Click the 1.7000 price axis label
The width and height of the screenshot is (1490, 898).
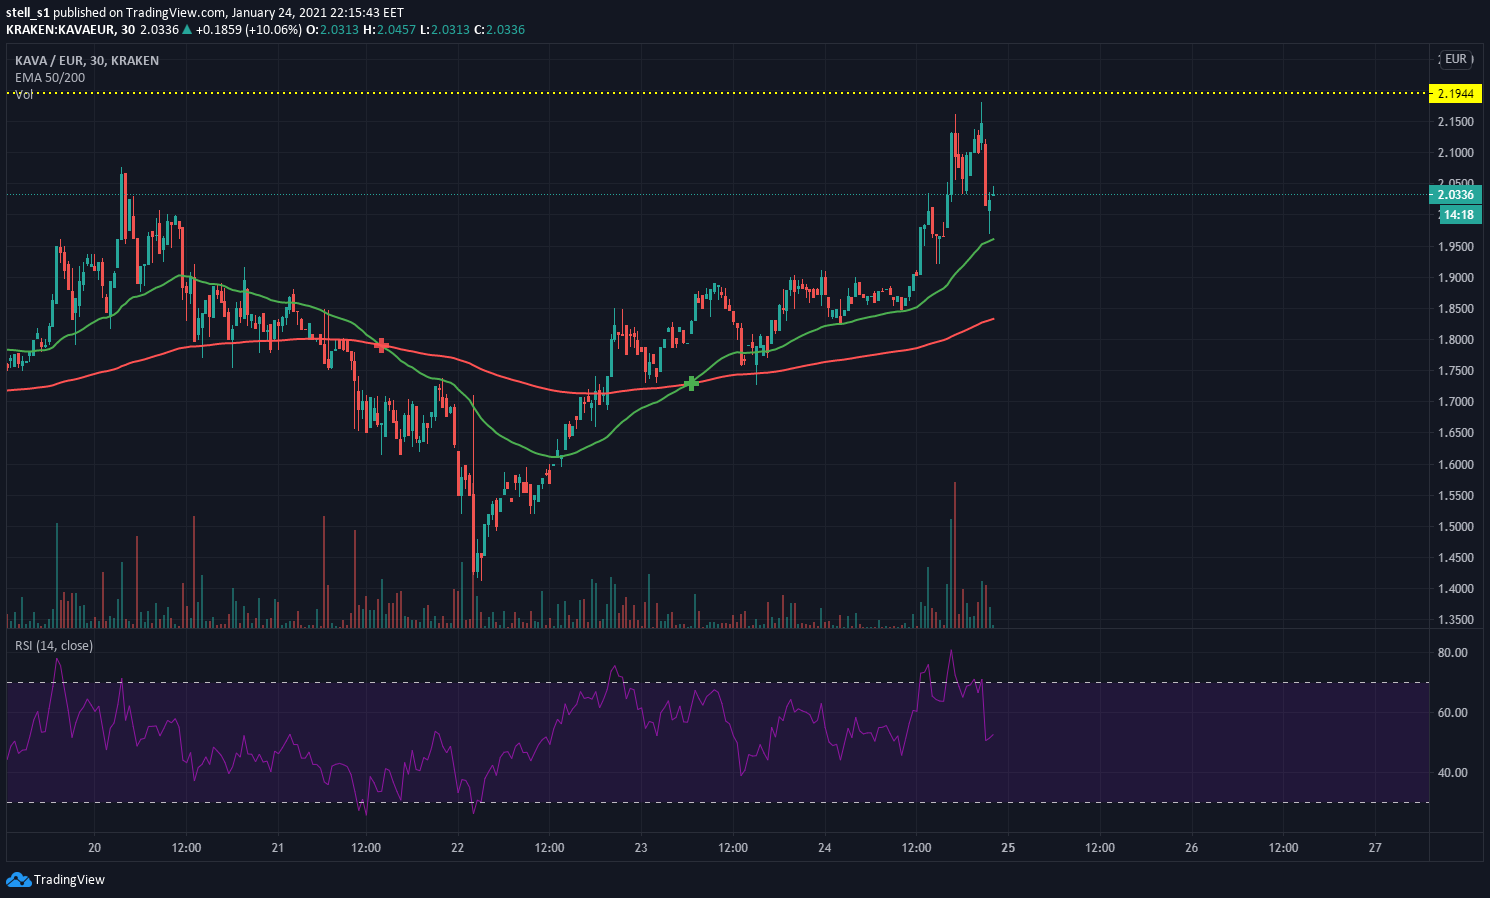1455,402
